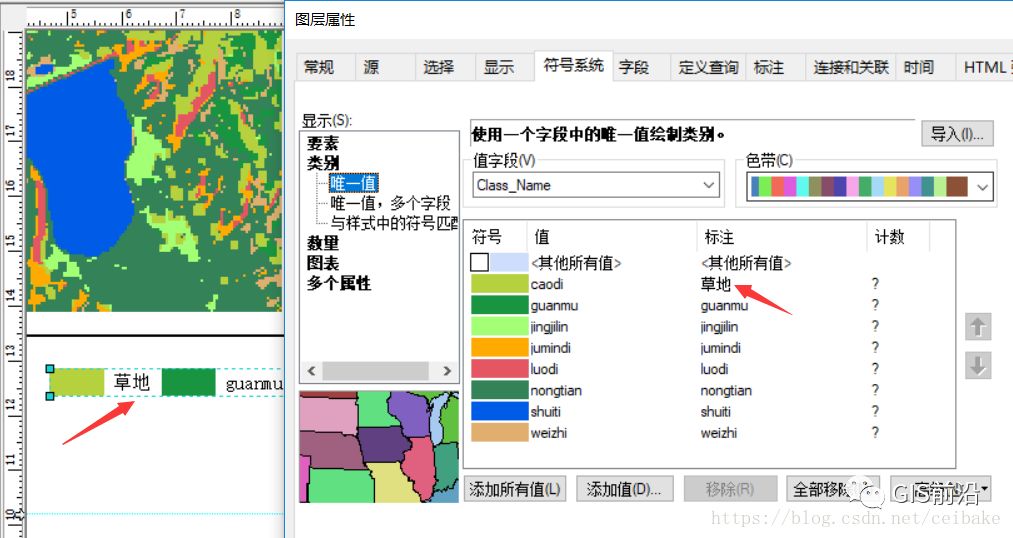The height and width of the screenshot is (538, 1013).
Task: Select 唯一值，多个字段 option
Action: [390, 203]
